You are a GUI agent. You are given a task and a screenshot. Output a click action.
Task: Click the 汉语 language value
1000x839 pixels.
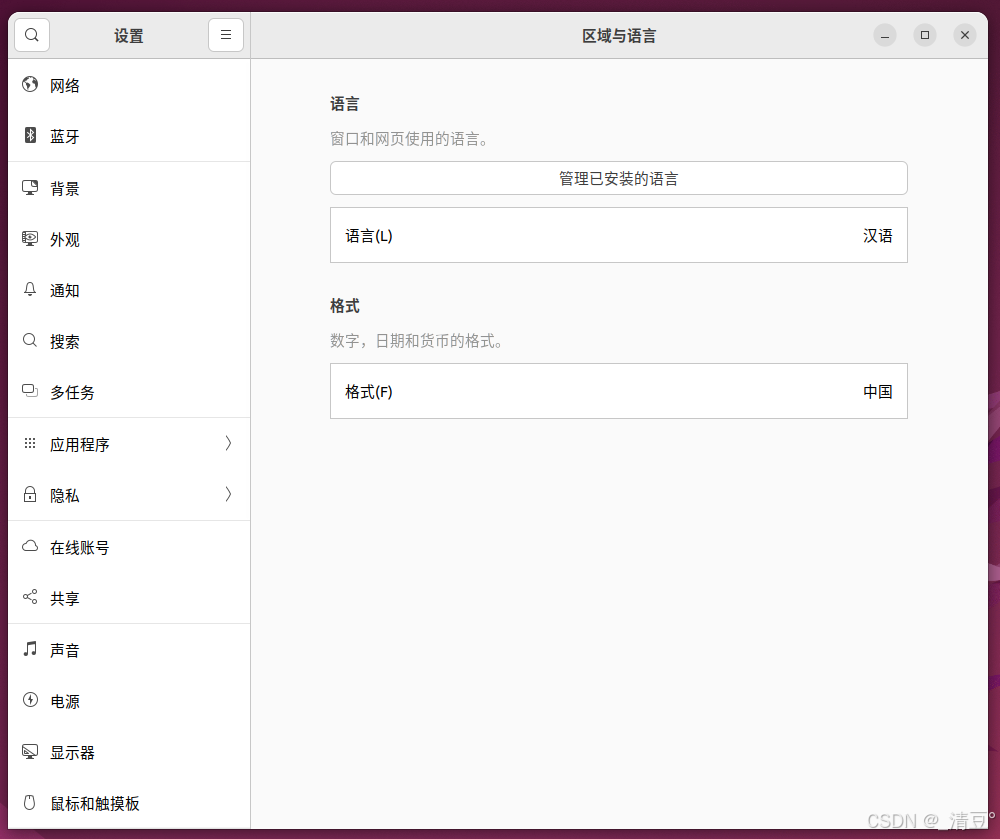[x=878, y=236]
